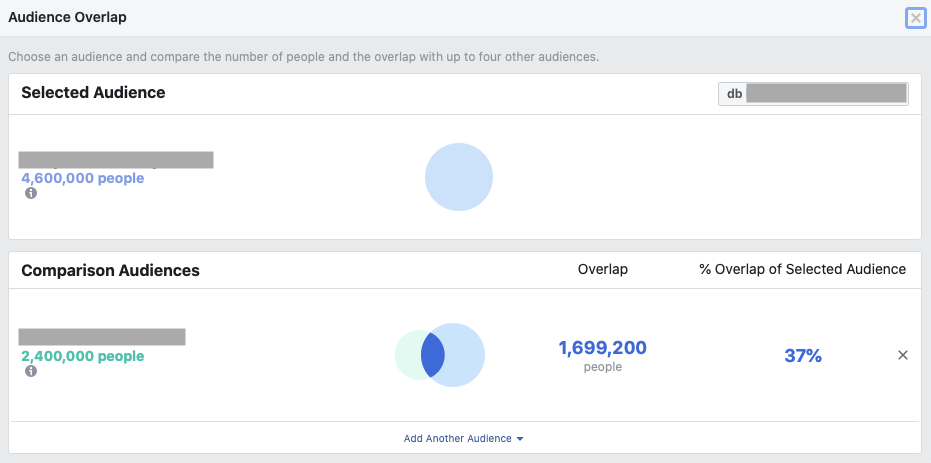
Task: Click the 1,699,200 overlap count
Action: click(602, 348)
